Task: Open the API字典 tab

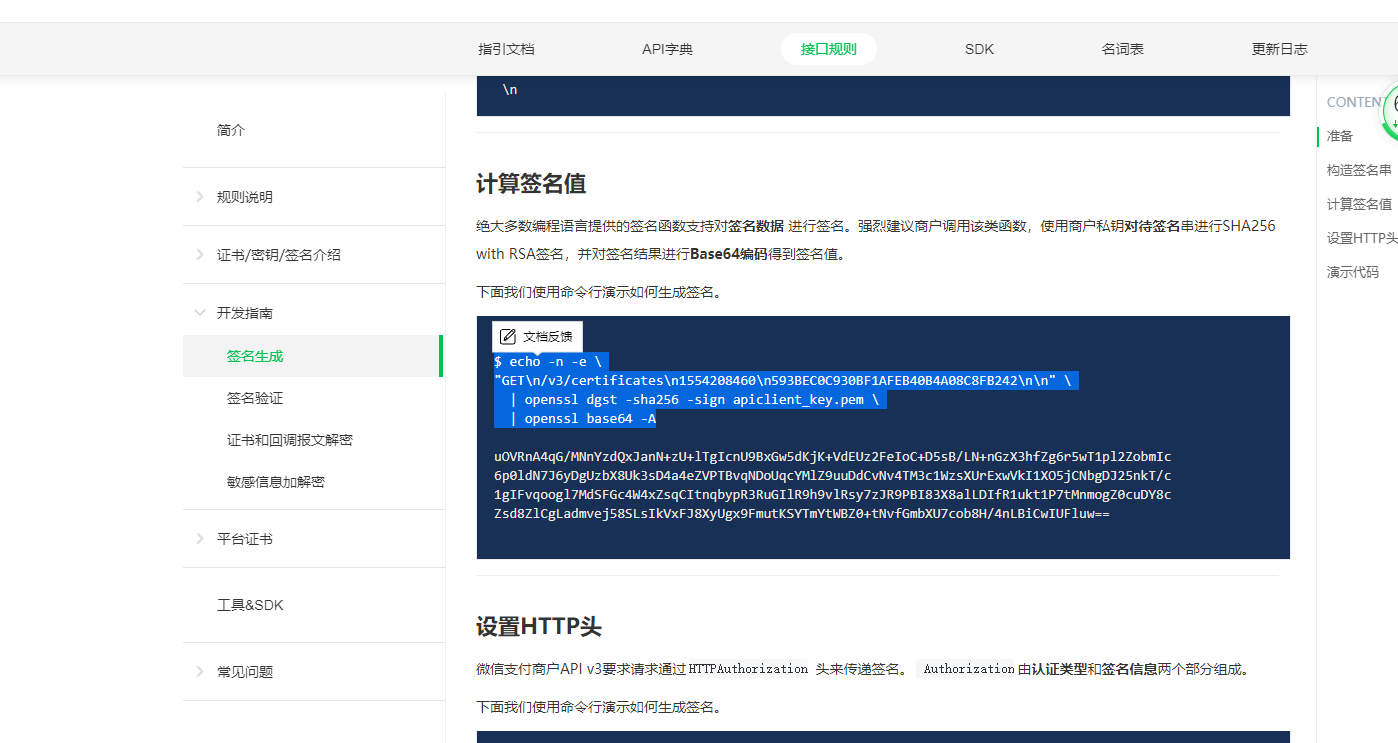Action: pos(667,49)
